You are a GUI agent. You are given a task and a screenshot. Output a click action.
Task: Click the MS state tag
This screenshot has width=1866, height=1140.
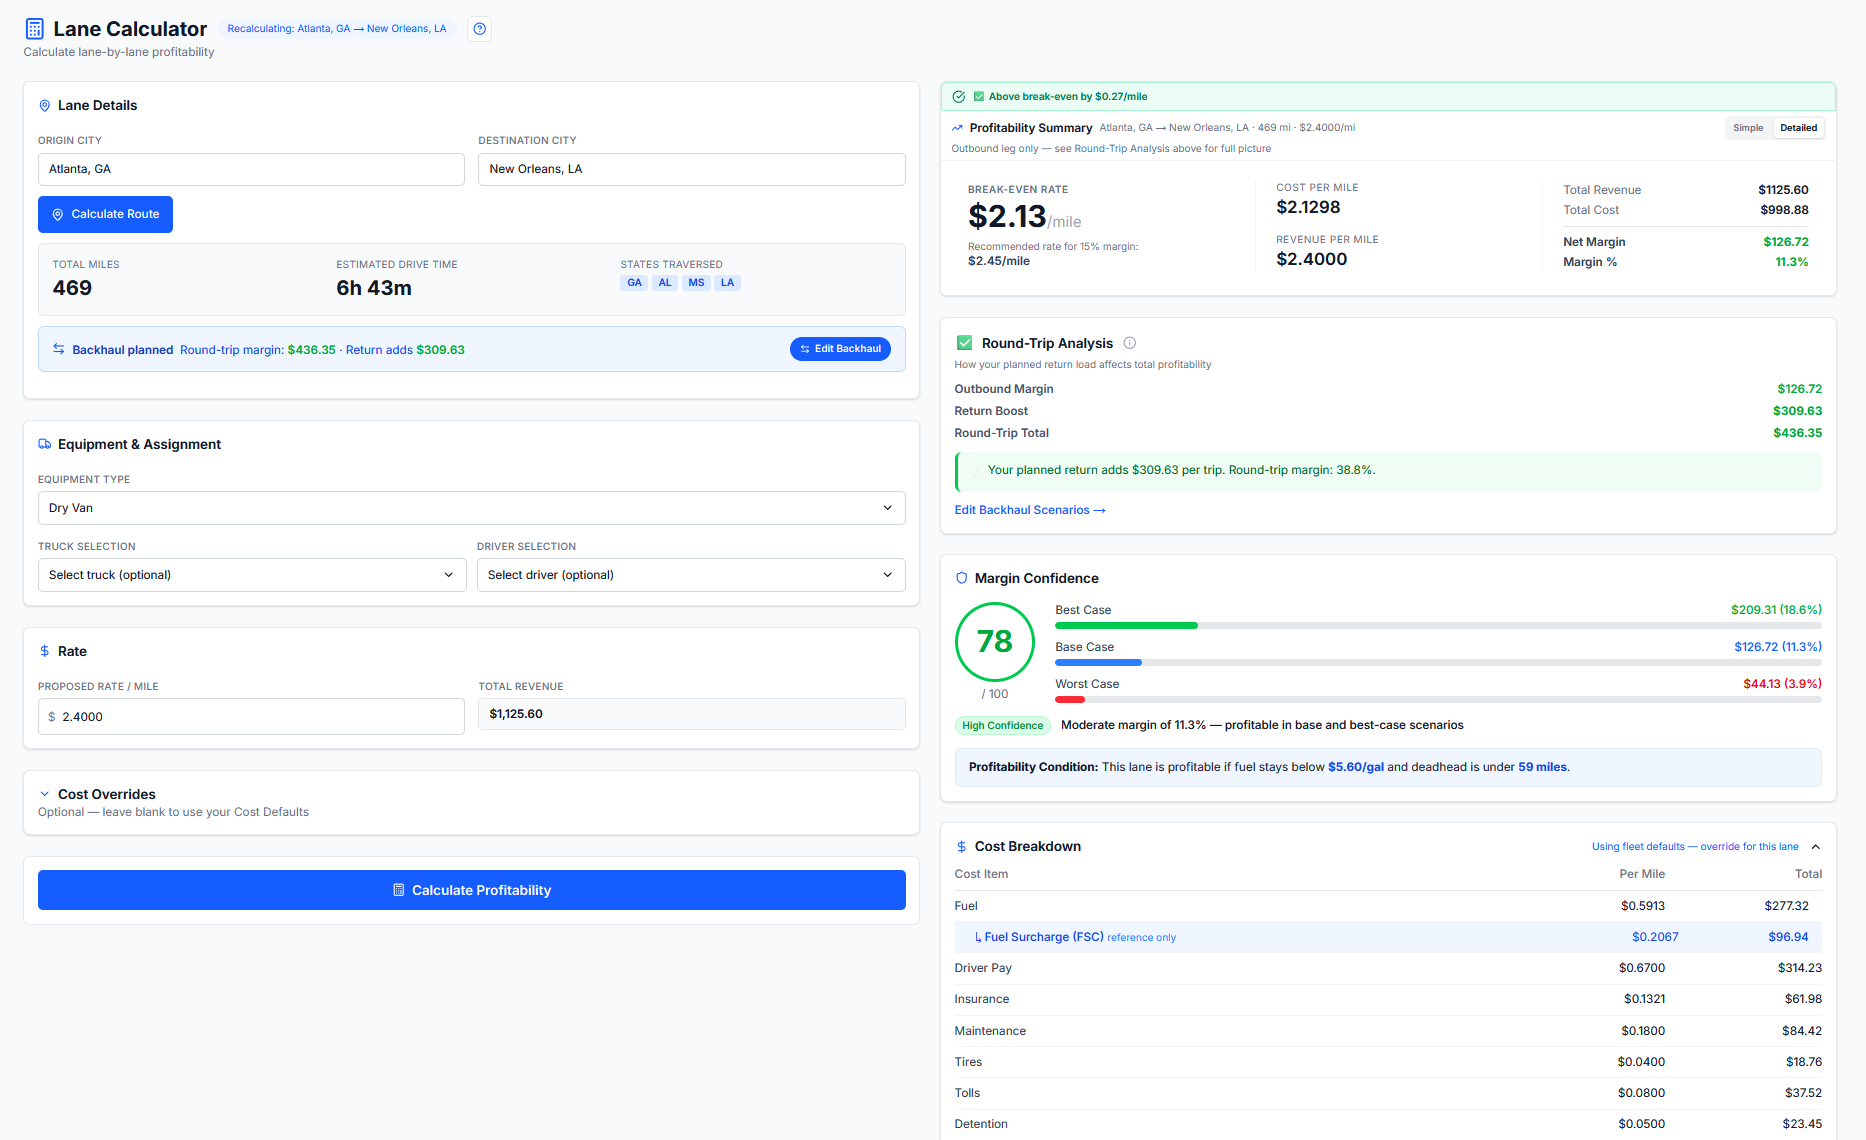coord(696,283)
